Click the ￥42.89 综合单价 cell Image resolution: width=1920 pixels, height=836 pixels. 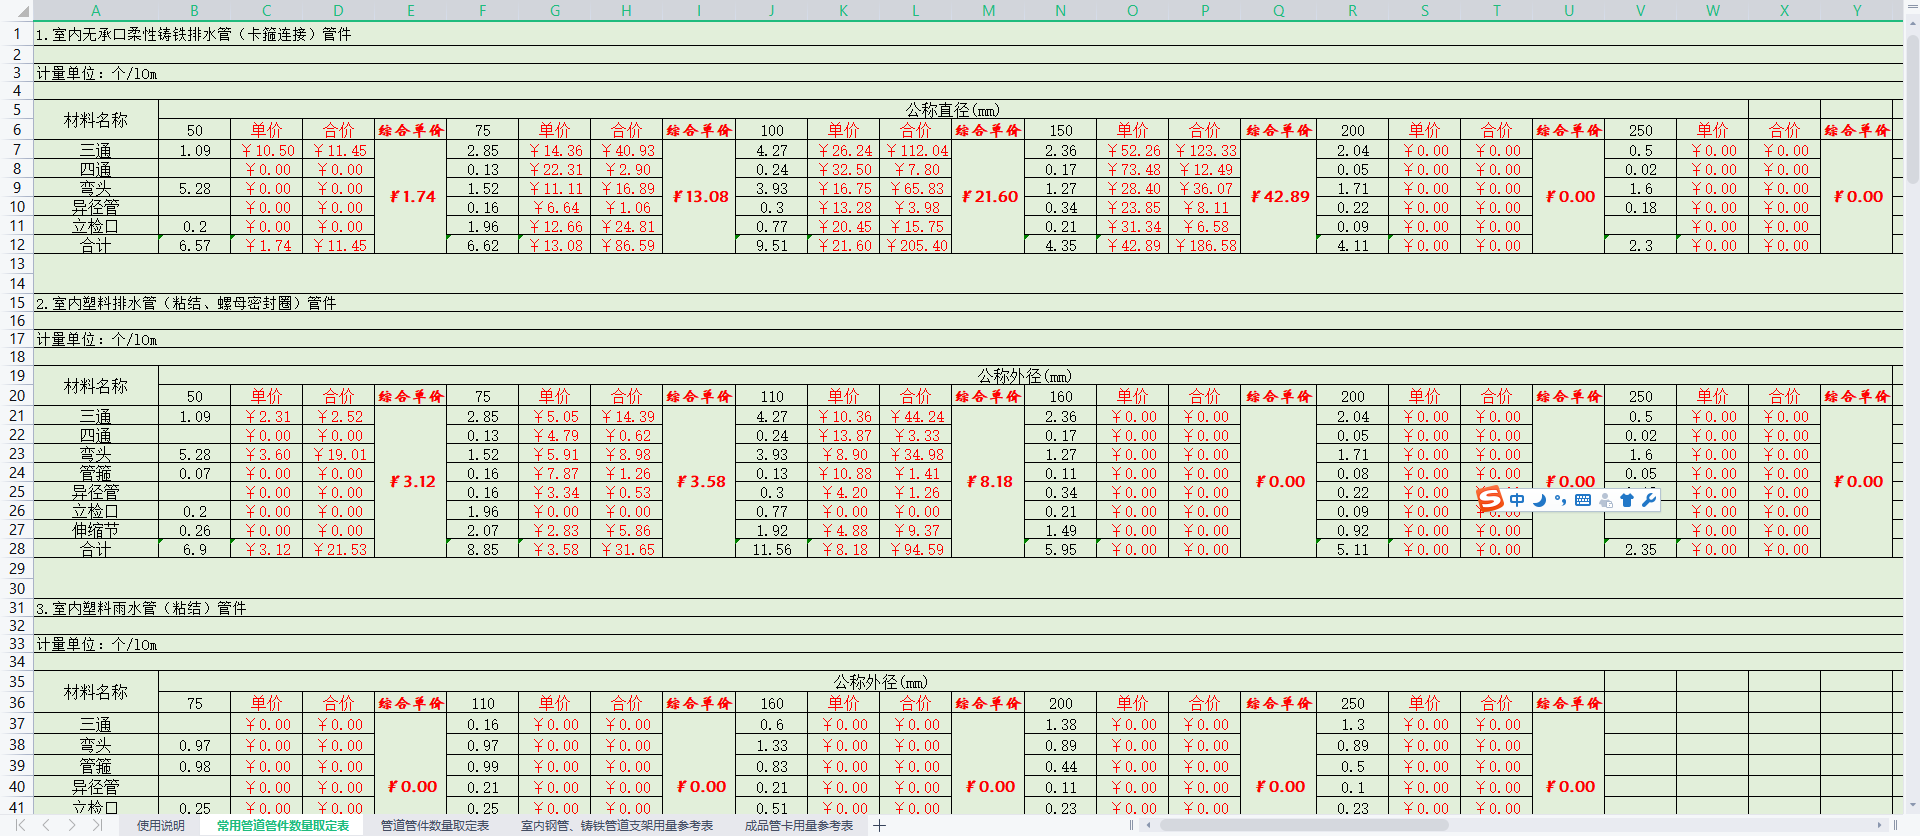coord(1279,196)
